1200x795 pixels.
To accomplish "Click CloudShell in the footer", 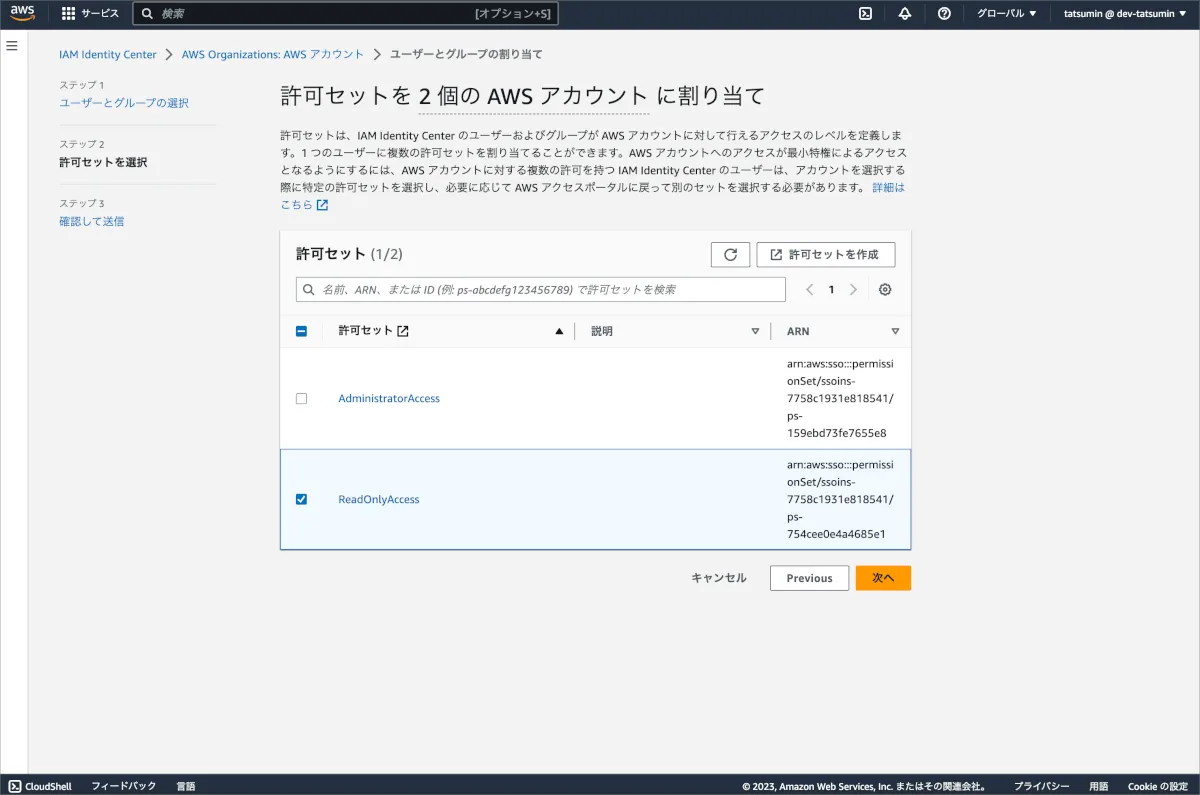I will pos(40,786).
